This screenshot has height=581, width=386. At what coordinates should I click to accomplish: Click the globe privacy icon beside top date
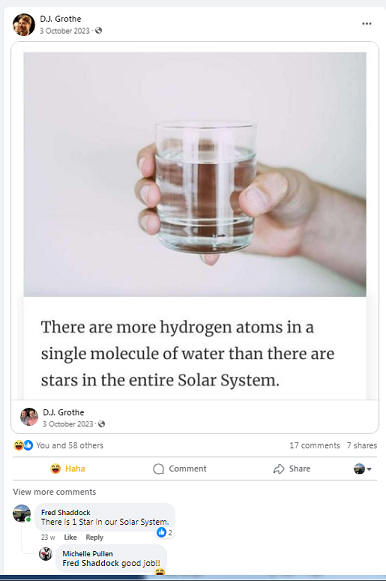[98, 30]
